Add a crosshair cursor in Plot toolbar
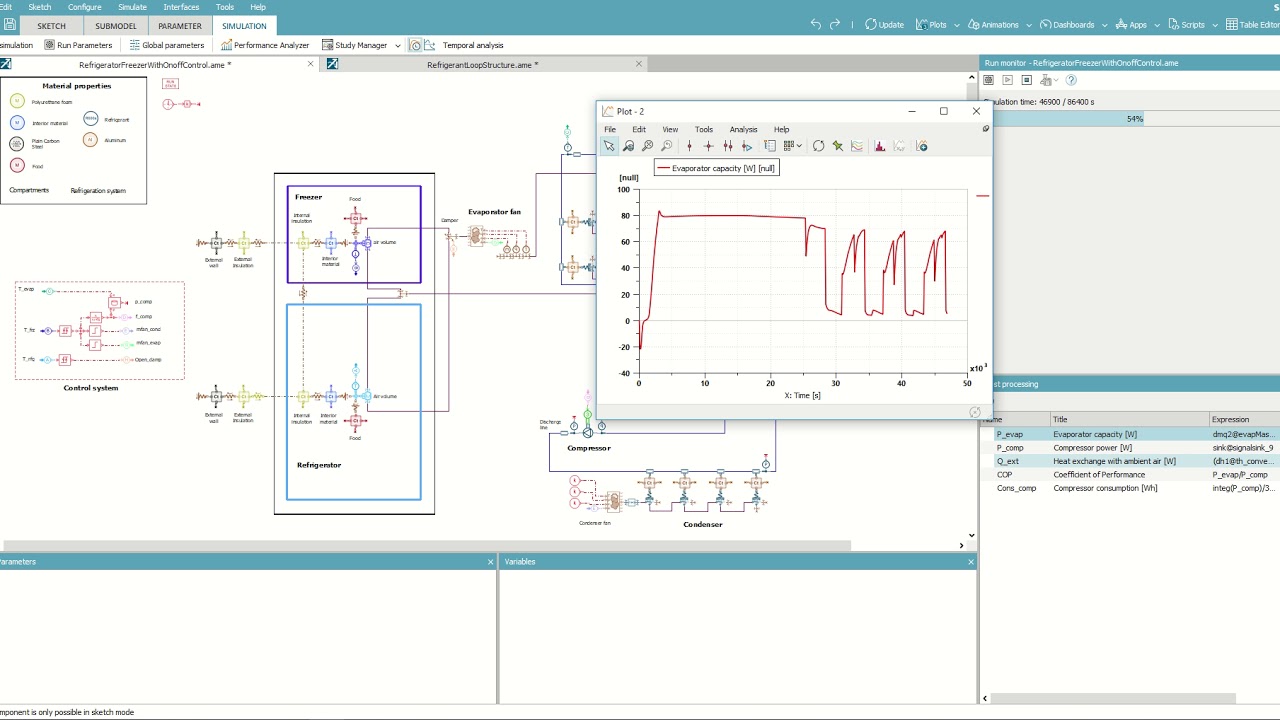Screen dimensions: 1280x720 coord(708,146)
